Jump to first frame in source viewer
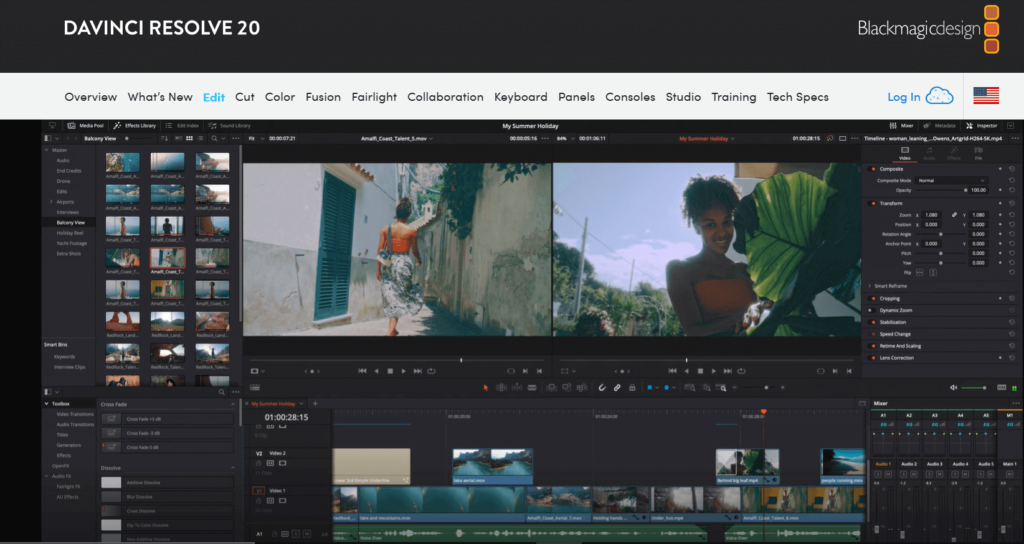 362,371
